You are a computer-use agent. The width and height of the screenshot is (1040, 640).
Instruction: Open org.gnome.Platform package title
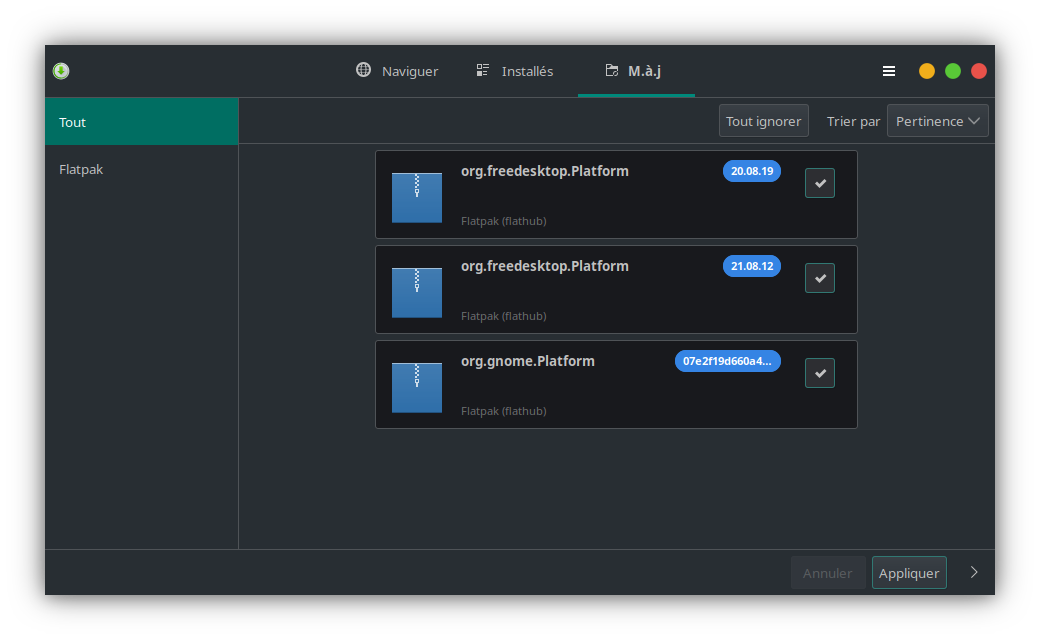[x=528, y=361]
